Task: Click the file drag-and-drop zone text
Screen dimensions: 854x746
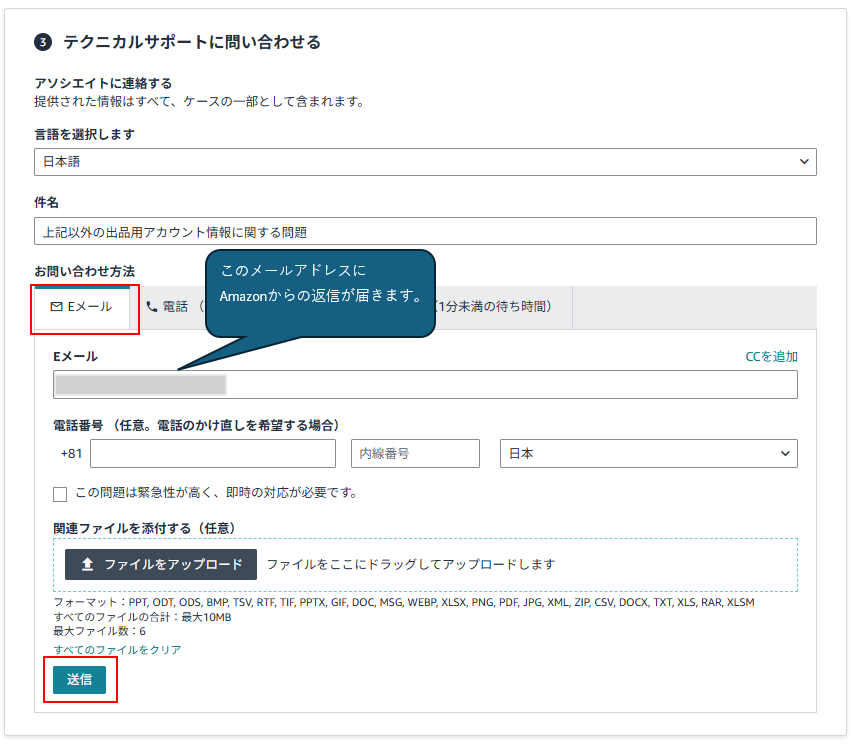Action: click(x=410, y=564)
